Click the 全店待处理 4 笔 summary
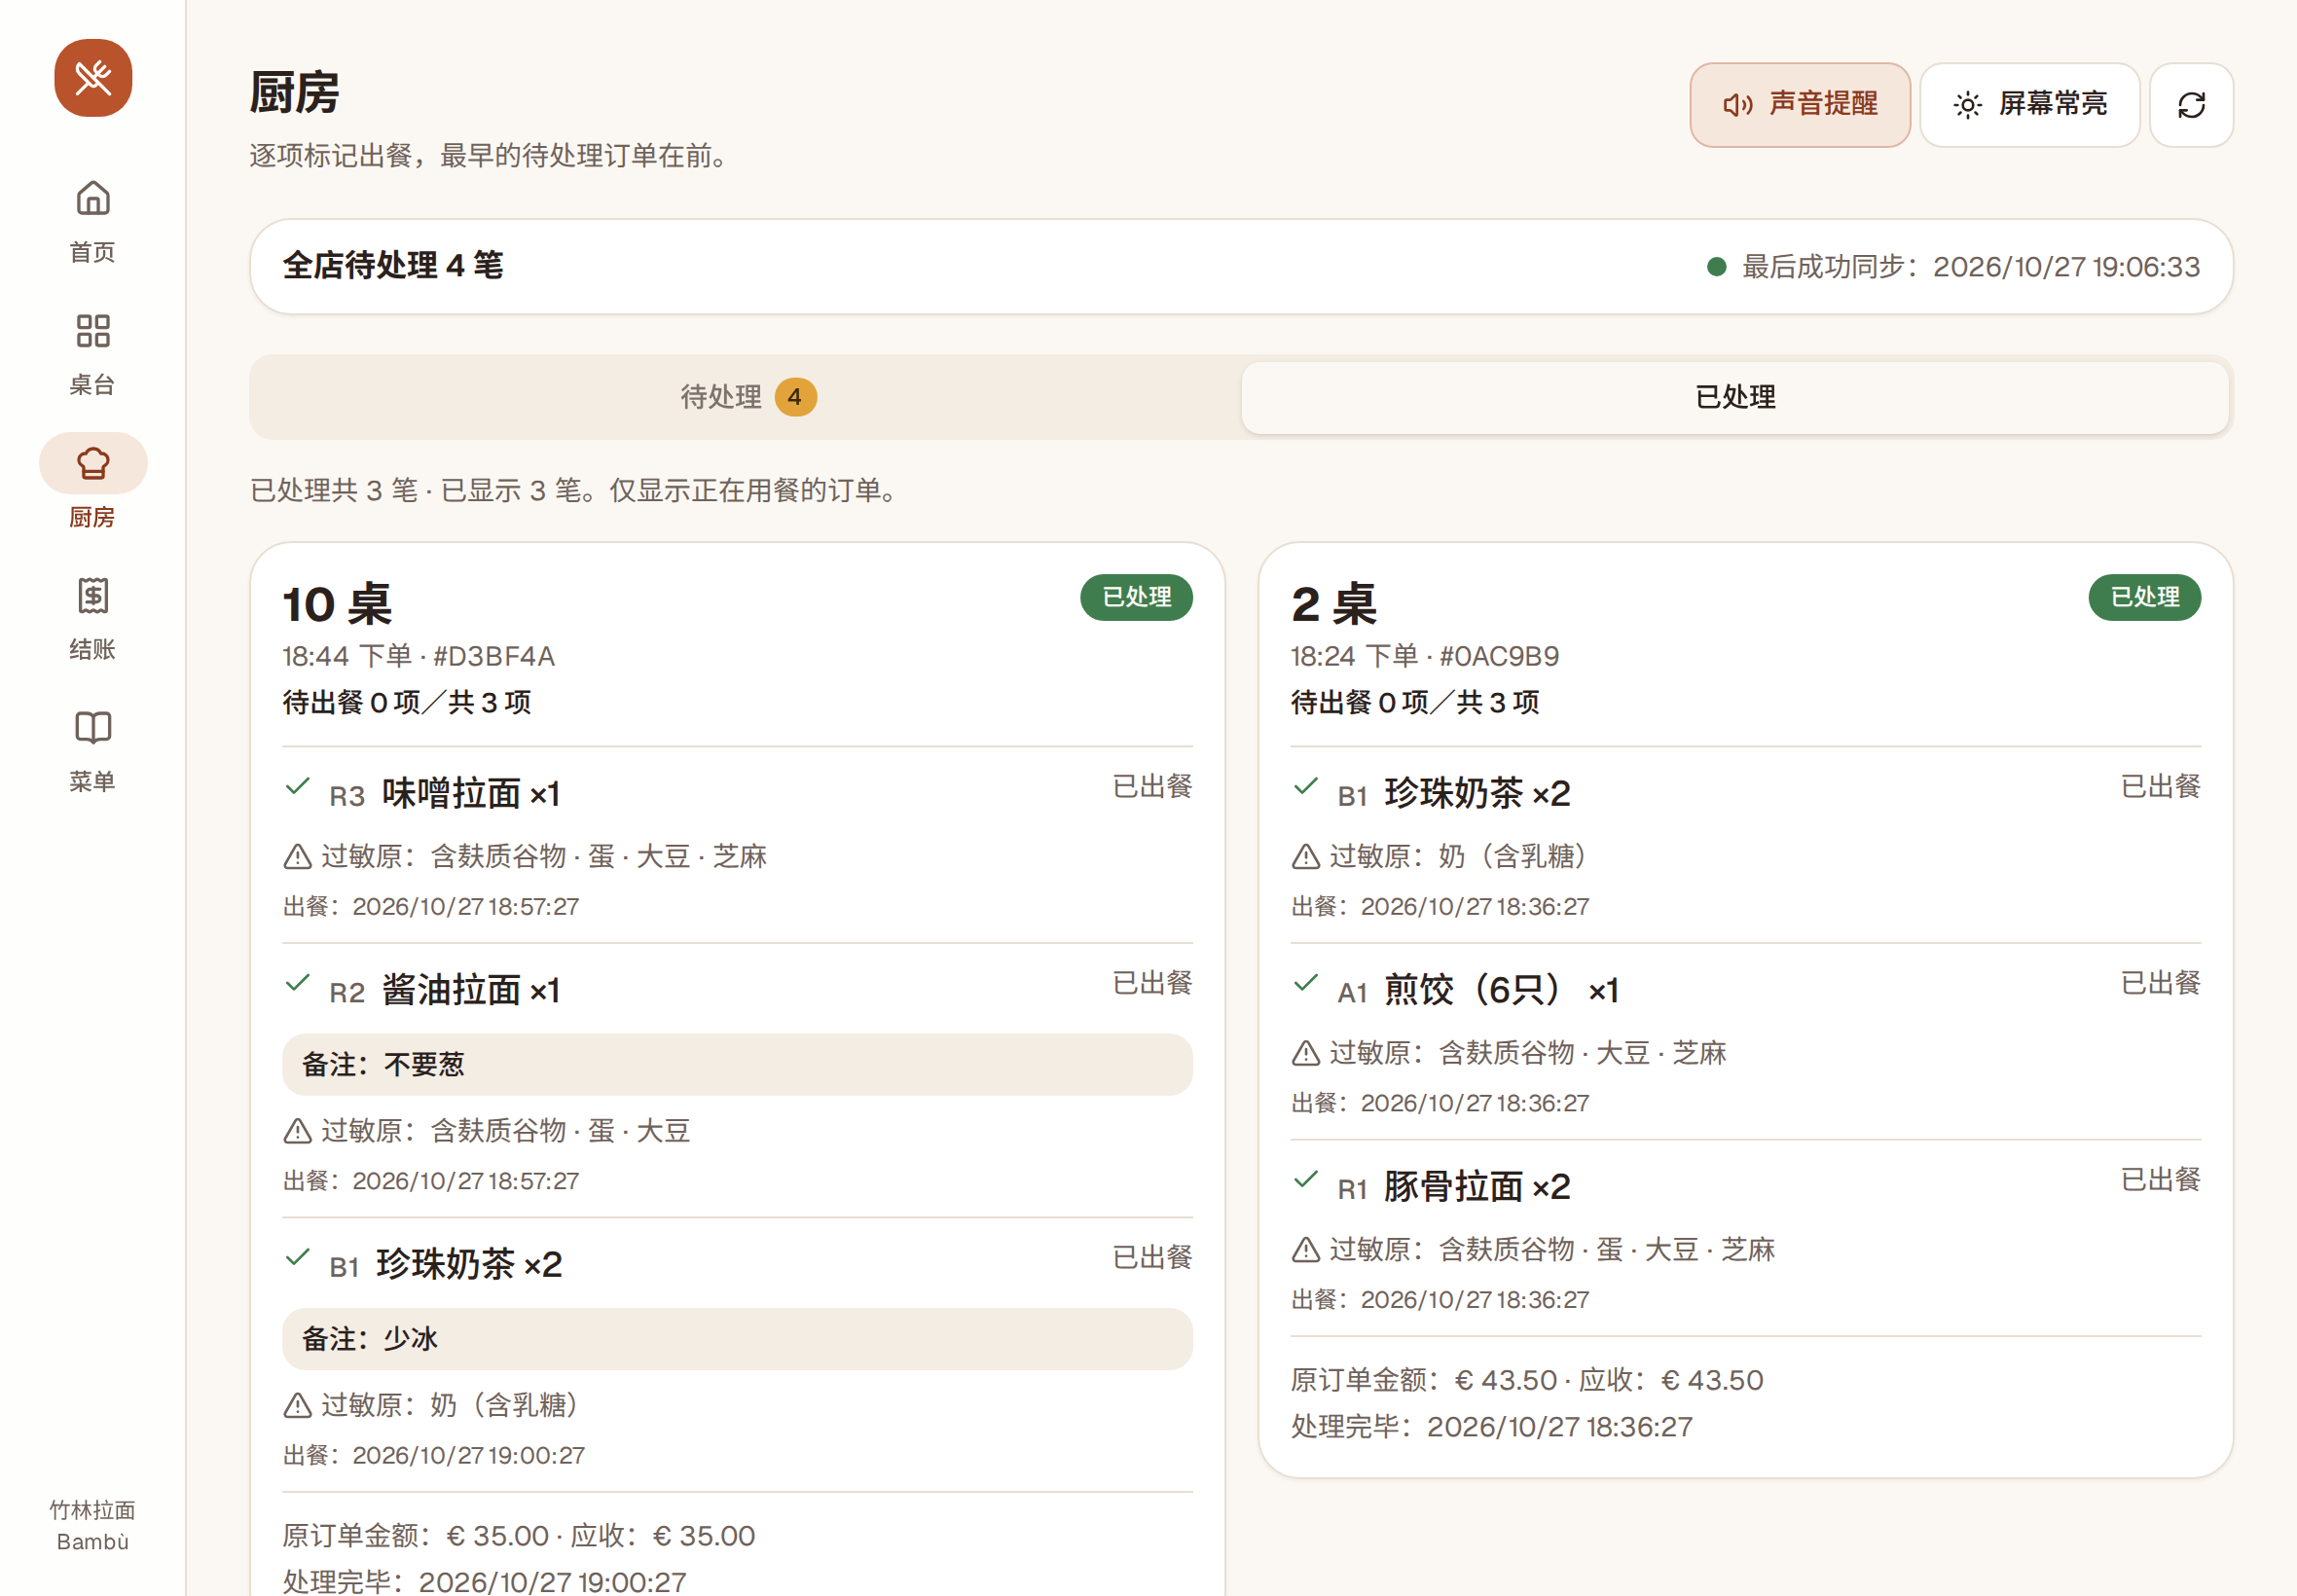2297x1596 pixels. pyautogui.click(x=393, y=266)
